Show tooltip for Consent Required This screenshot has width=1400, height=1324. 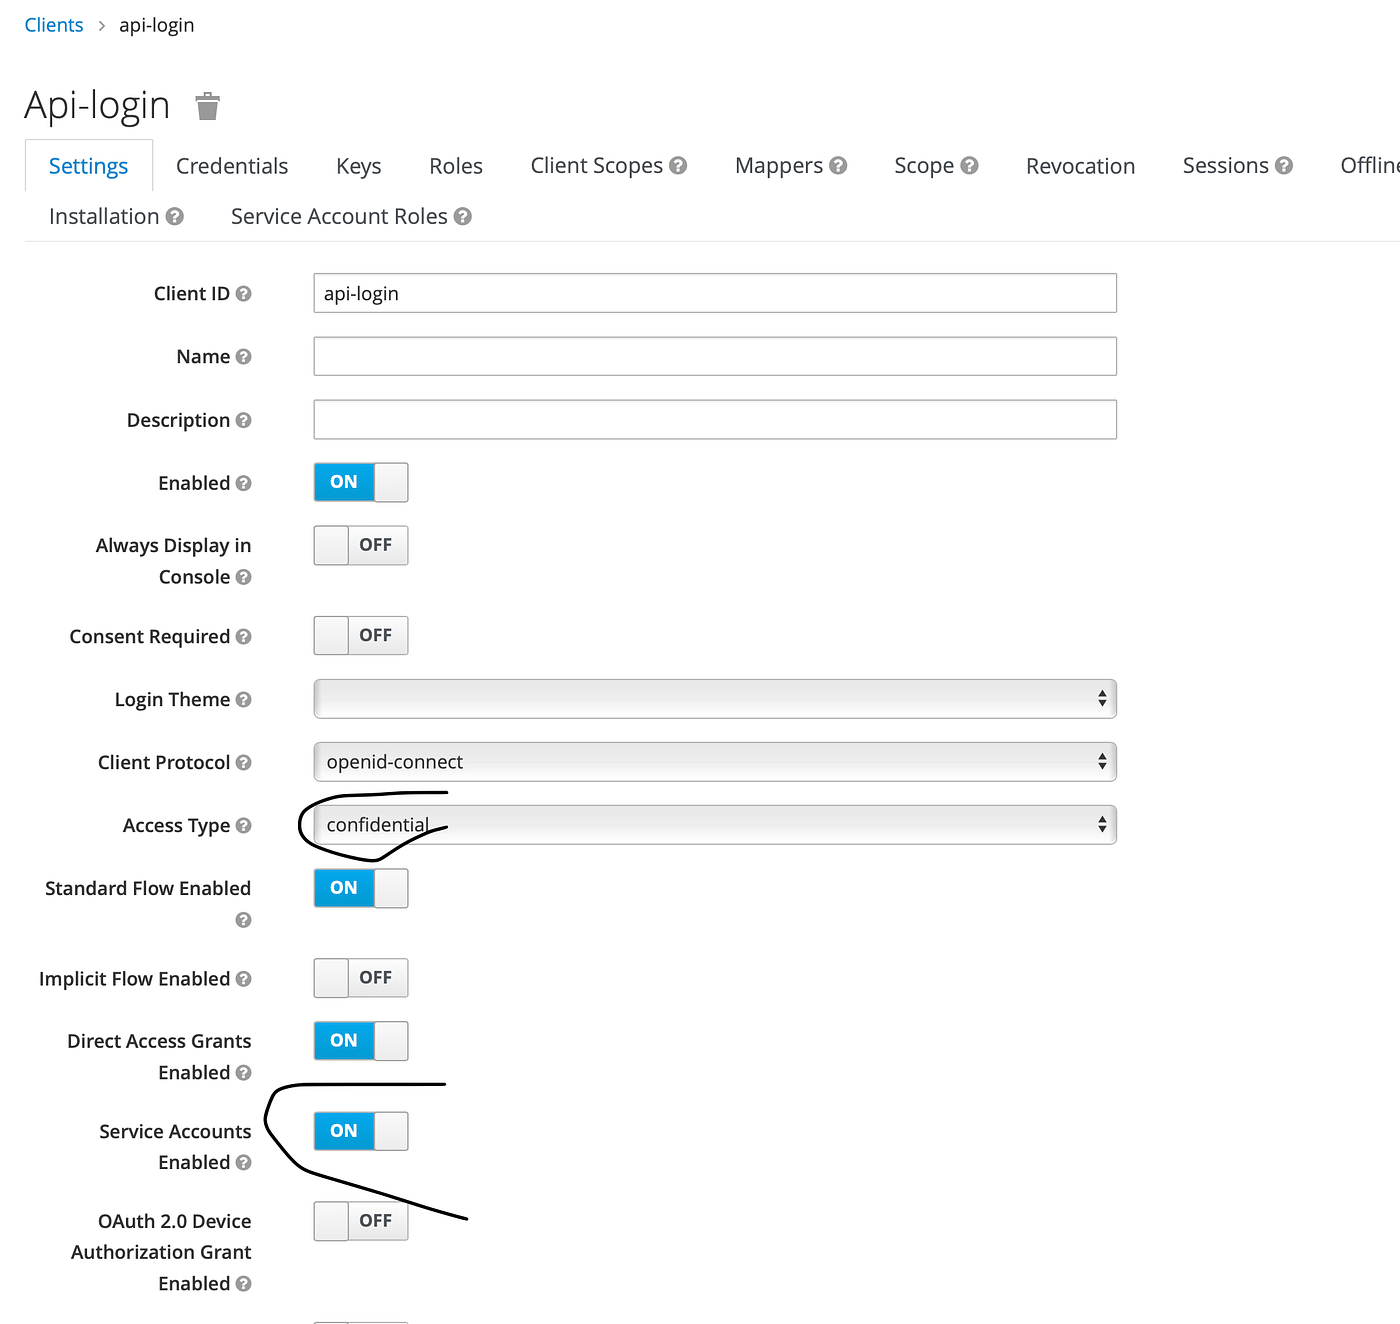pyautogui.click(x=243, y=637)
